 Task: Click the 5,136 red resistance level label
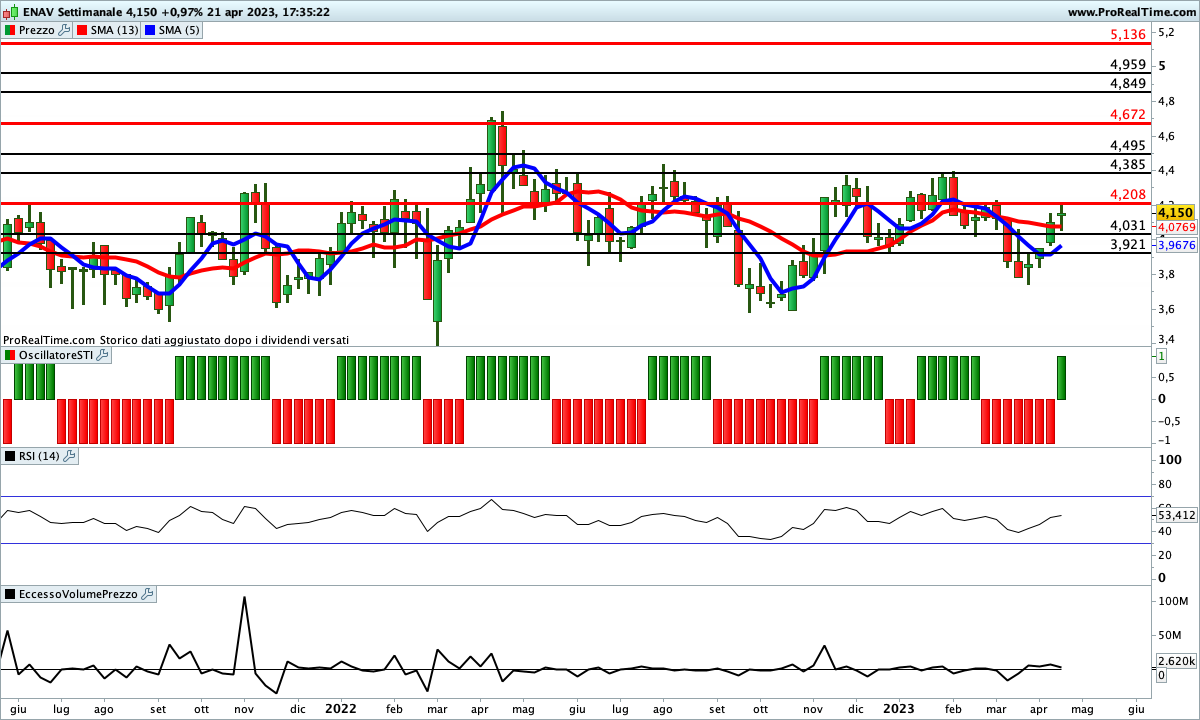pos(1128,34)
